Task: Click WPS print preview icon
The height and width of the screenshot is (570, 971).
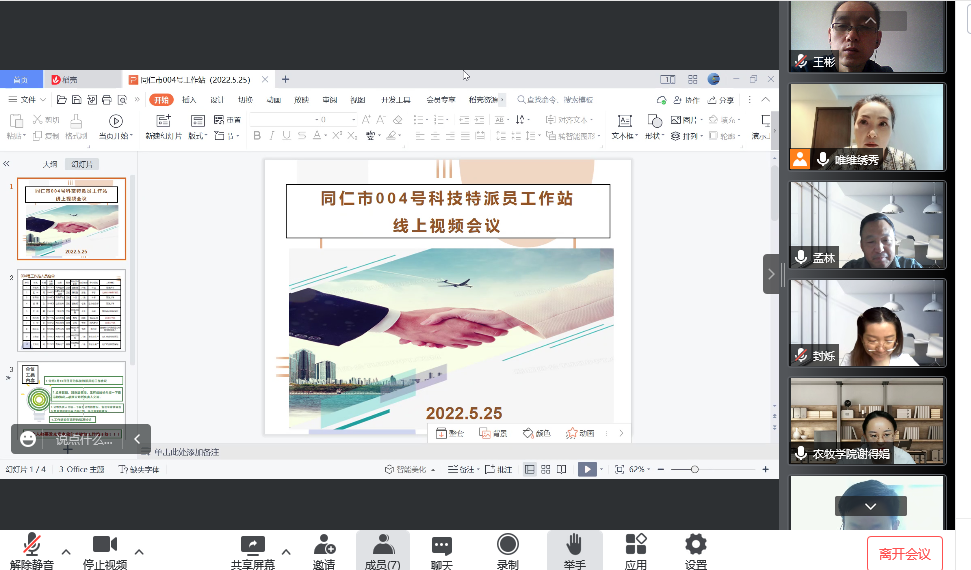Action: [122, 100]
